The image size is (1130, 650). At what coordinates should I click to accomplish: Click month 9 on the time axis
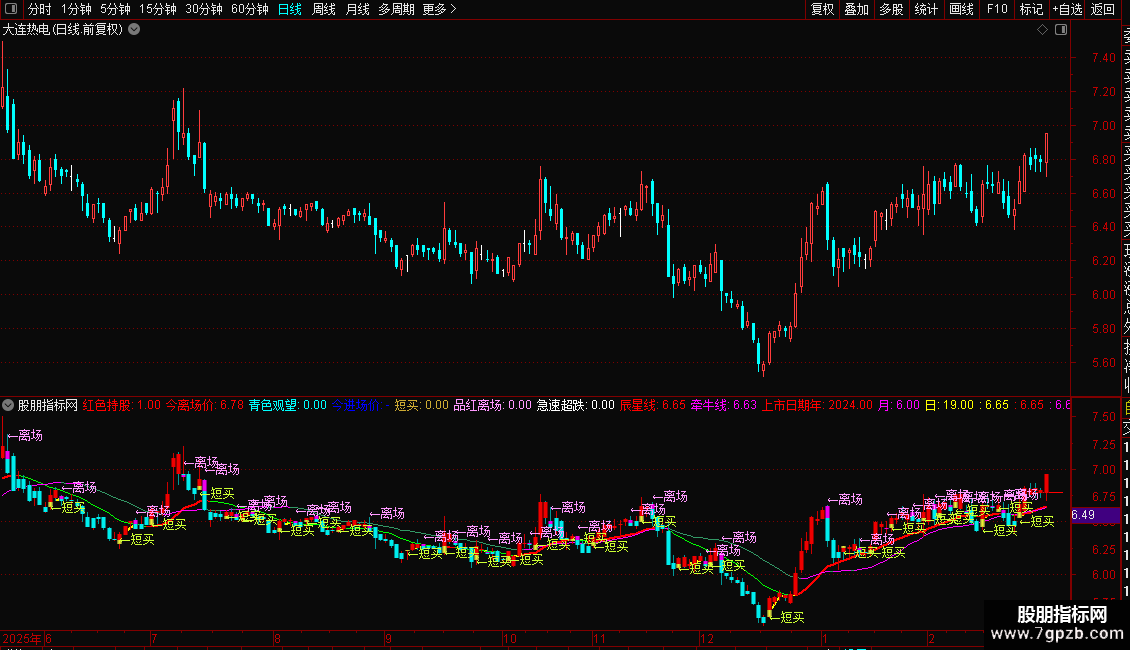click(x=388, y=638)
